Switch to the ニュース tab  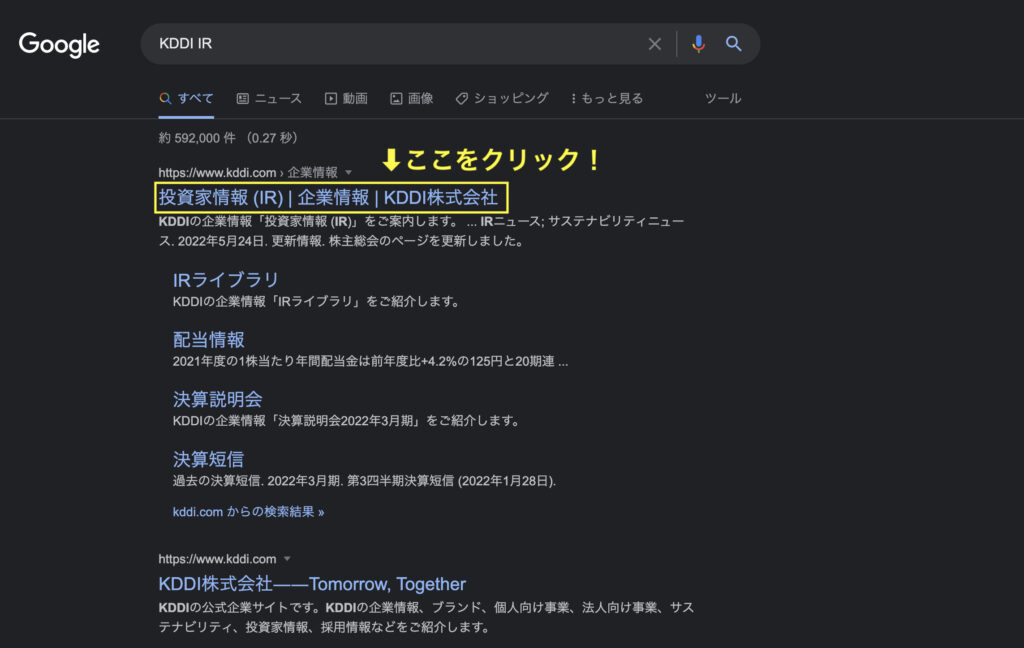tap(269, 98)
